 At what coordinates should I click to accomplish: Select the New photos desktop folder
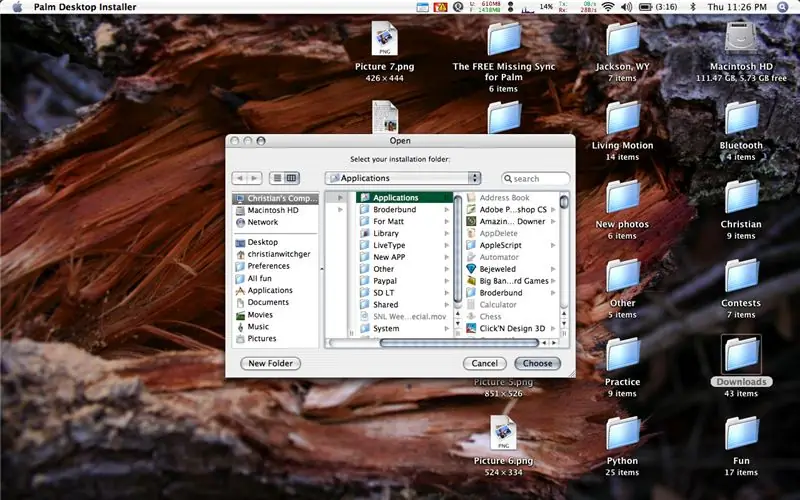tap(622, 196)
